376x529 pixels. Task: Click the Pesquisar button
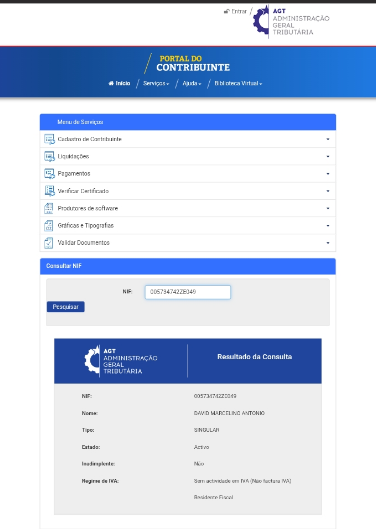pyautogui.click(x=65, y=307)
